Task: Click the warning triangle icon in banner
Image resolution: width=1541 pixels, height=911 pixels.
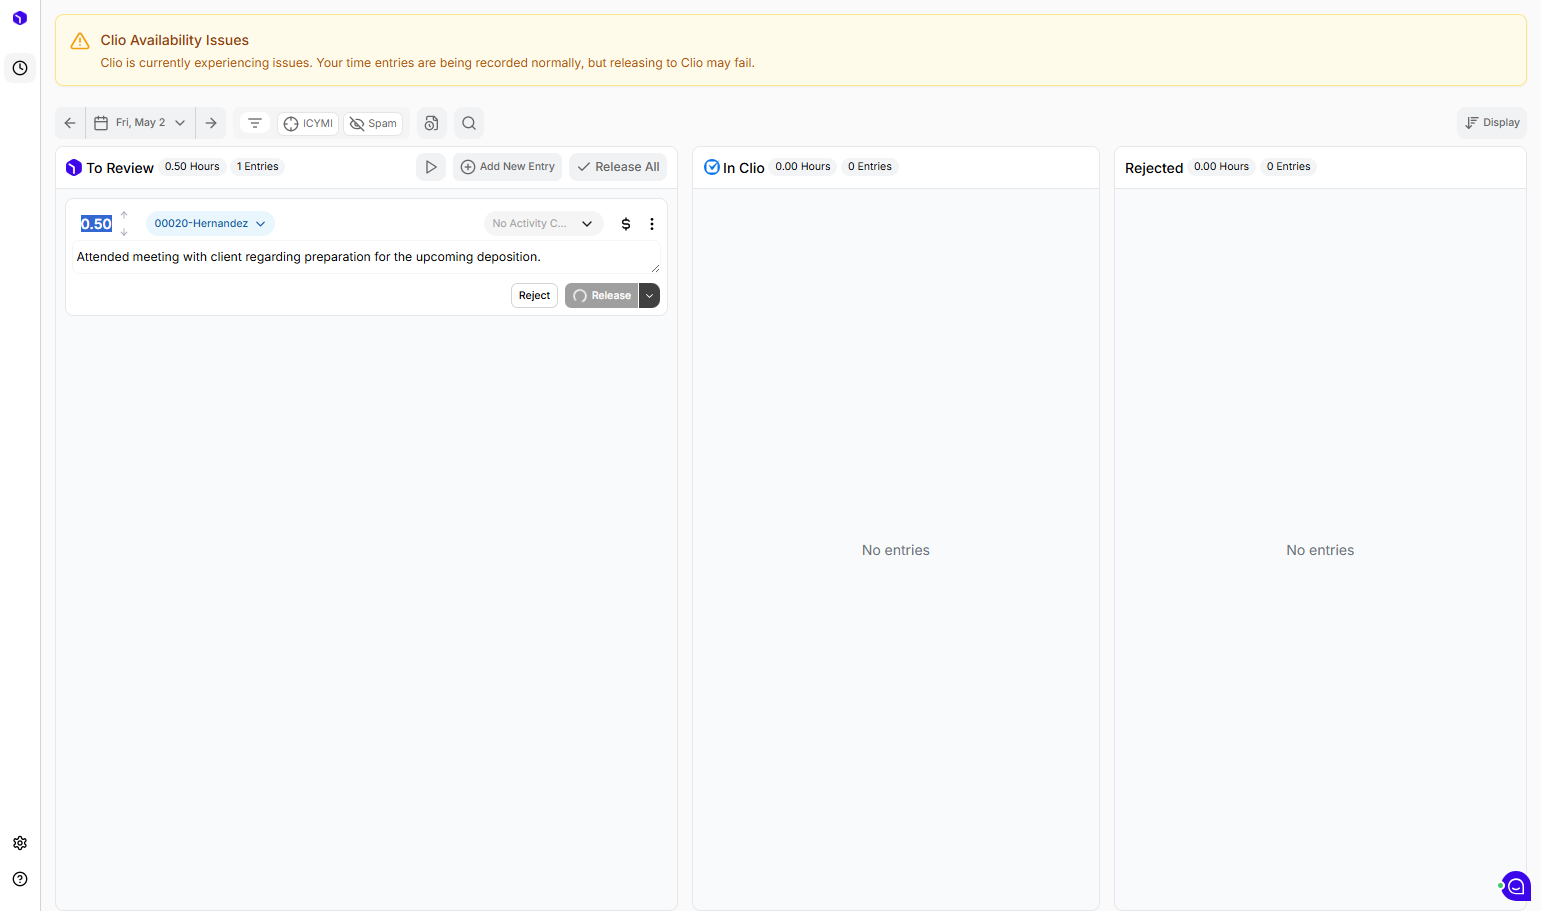Action: [80, 41]
